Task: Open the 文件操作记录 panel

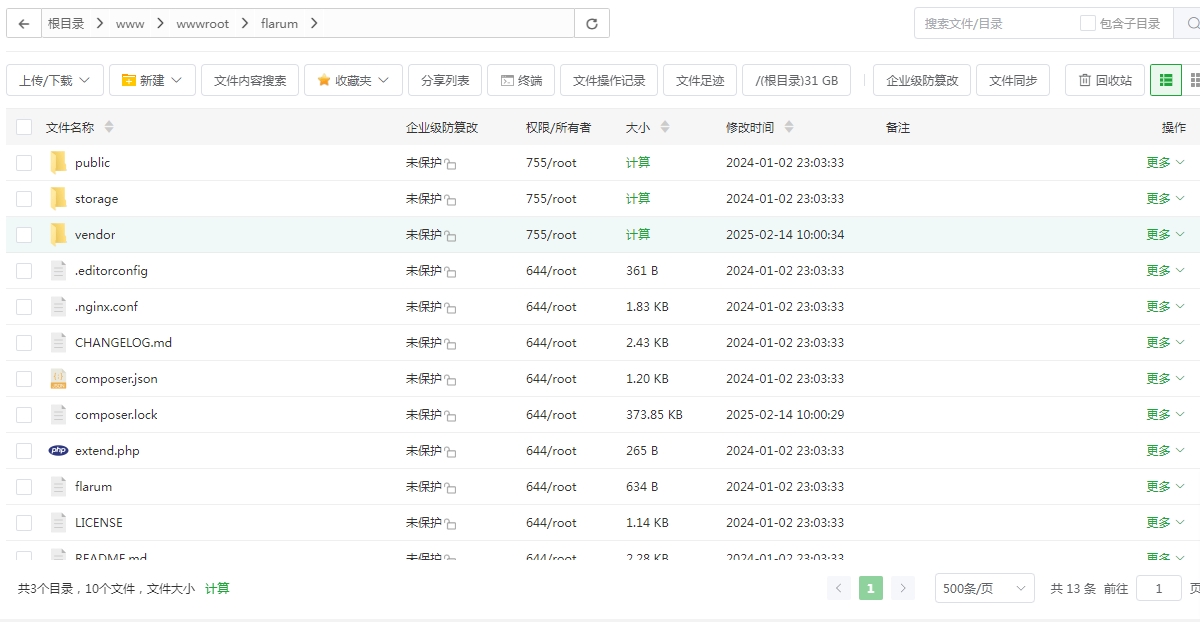Action: pyautogui.click(x=608, y=79)
